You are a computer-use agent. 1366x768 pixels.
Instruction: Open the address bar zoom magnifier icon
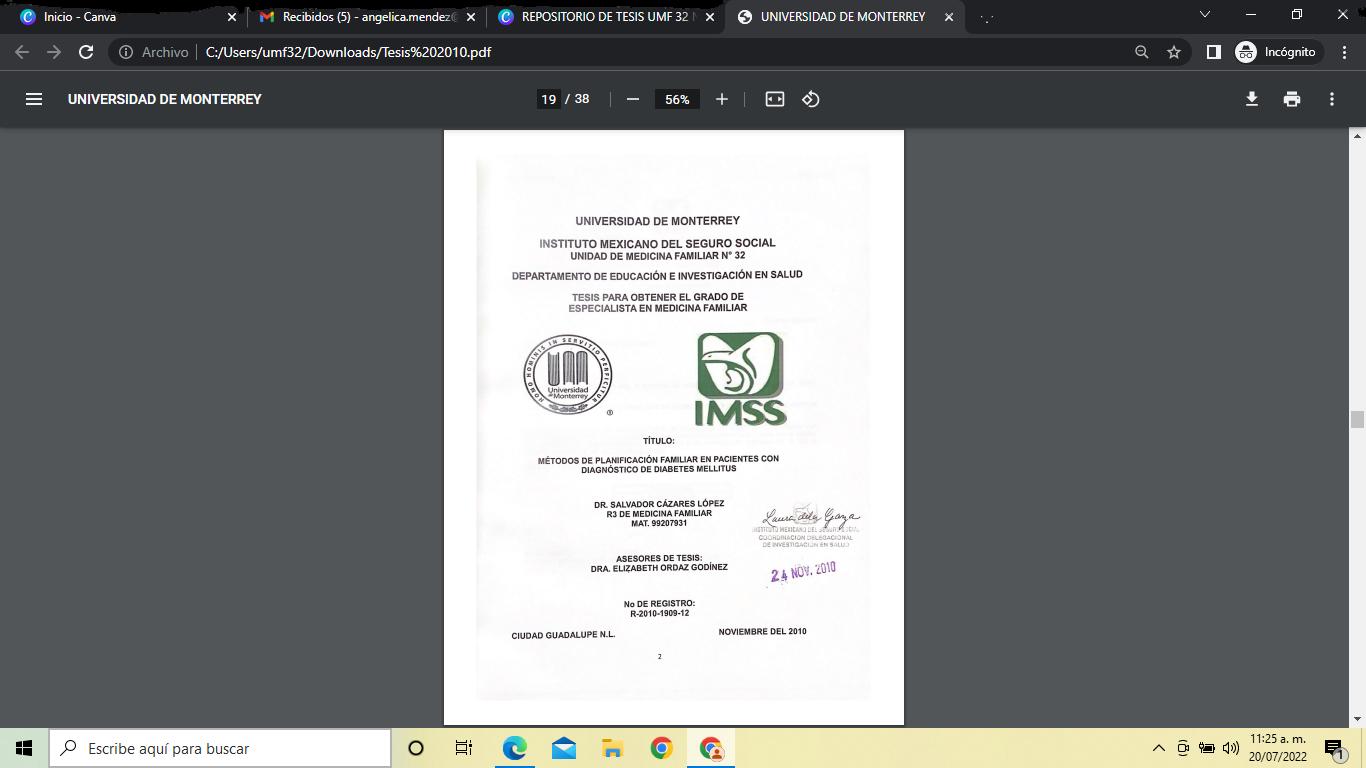pos(1141,52)
